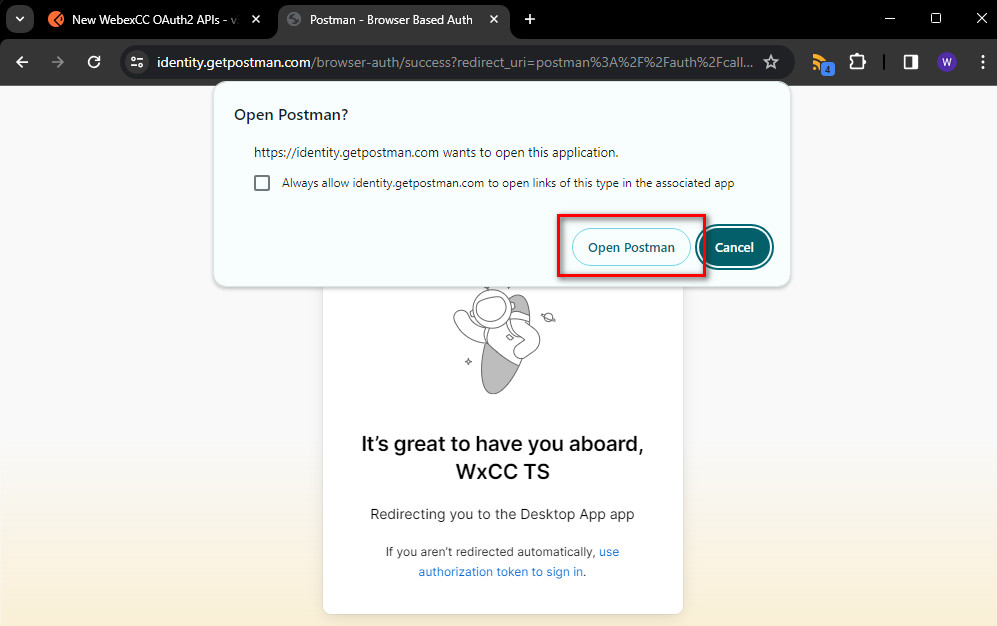Open a new browser tab
Screen dimensions: 997x626
[x=530, y=20]
